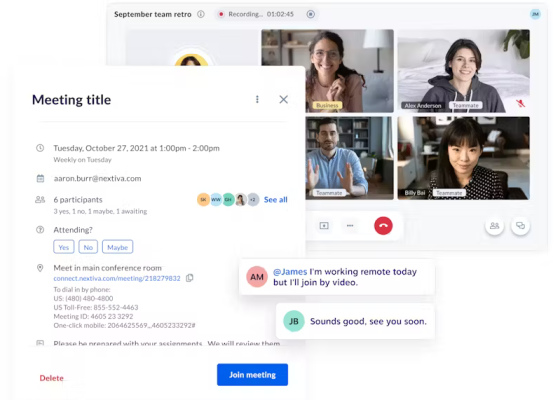Image resolution: width=553 pixels, height=400 pixels.
Task: Click the notes icon beside the description
Action: click(40, 343)
